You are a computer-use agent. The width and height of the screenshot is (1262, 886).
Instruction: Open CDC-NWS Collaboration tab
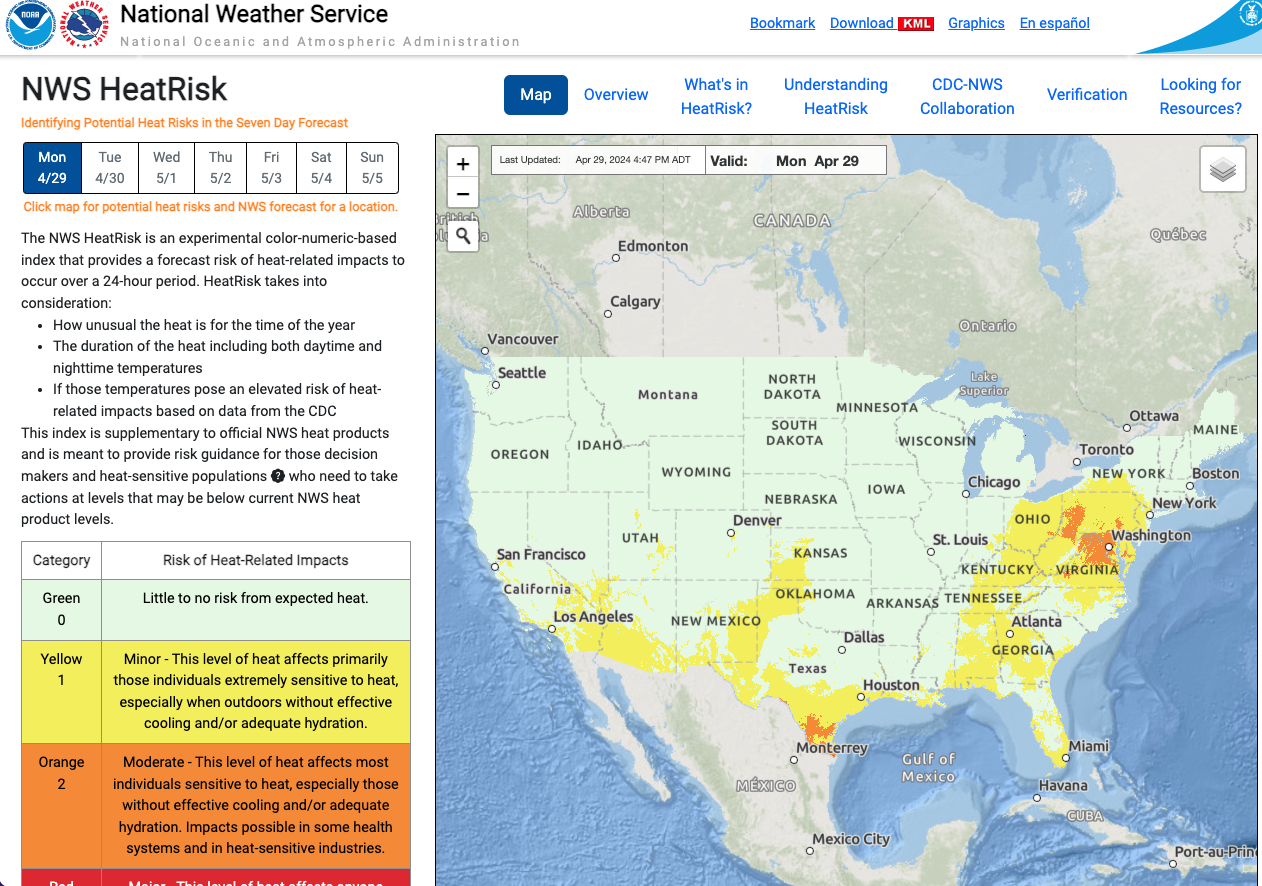coord(967,96)
